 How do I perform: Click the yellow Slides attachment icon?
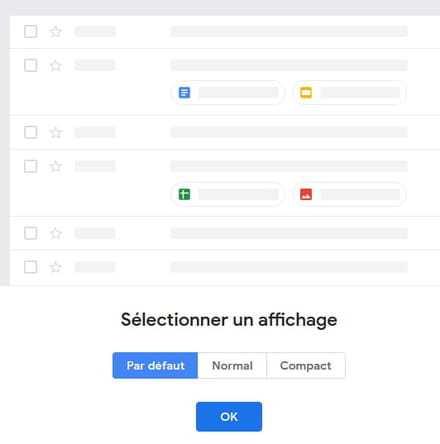tap(306, 92)
